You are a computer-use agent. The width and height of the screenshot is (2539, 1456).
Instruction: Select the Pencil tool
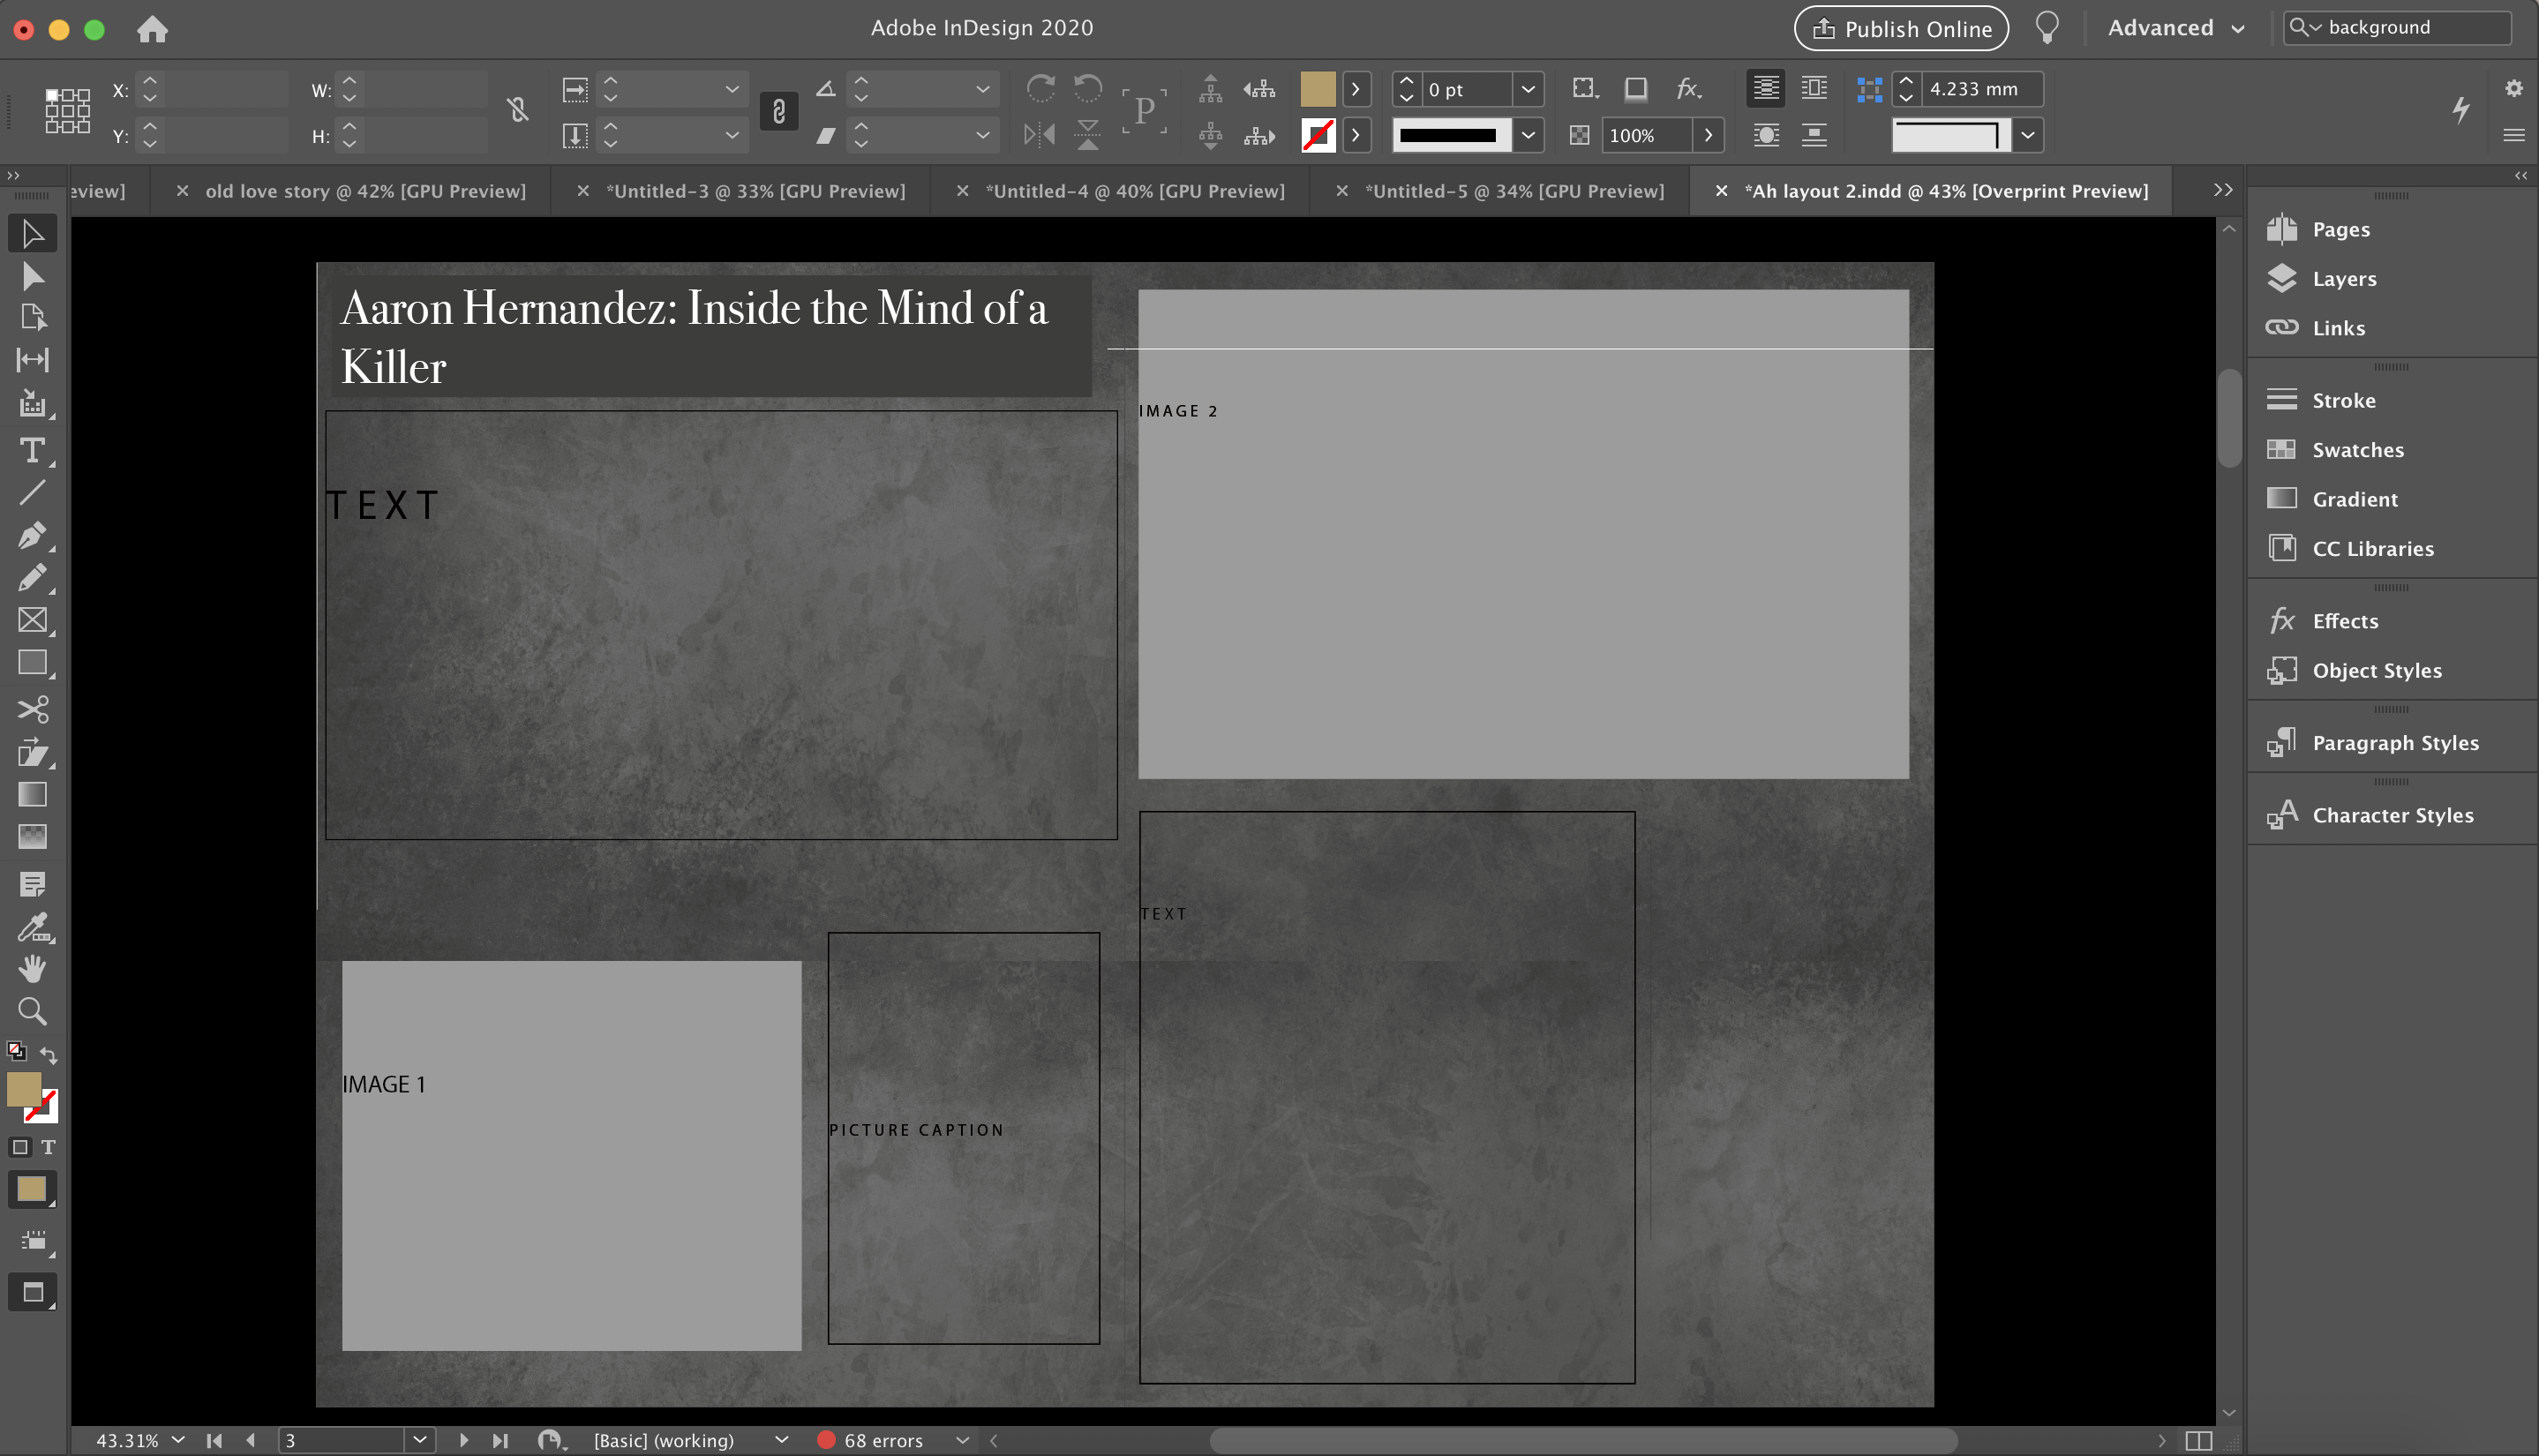pyautogui.click(x=32, y=578)
